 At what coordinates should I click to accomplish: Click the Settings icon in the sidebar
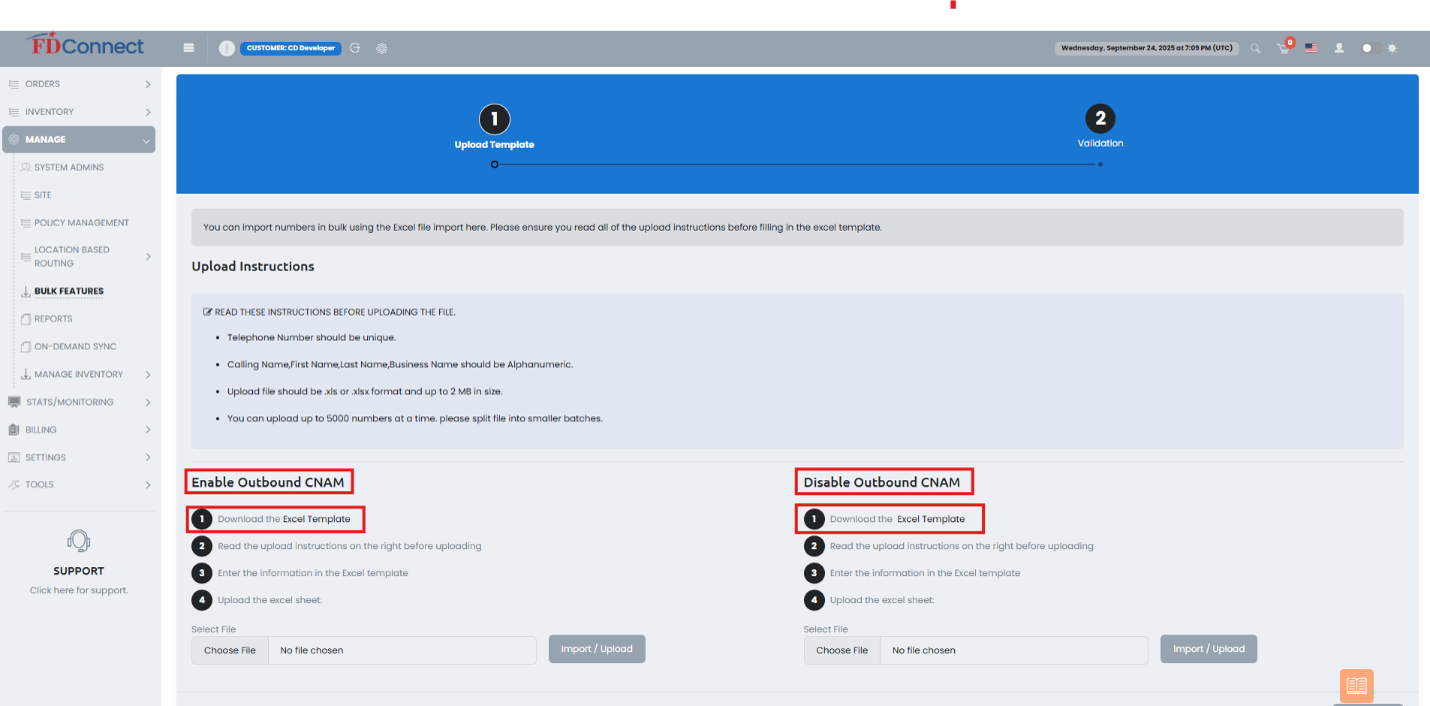[14, 457]
